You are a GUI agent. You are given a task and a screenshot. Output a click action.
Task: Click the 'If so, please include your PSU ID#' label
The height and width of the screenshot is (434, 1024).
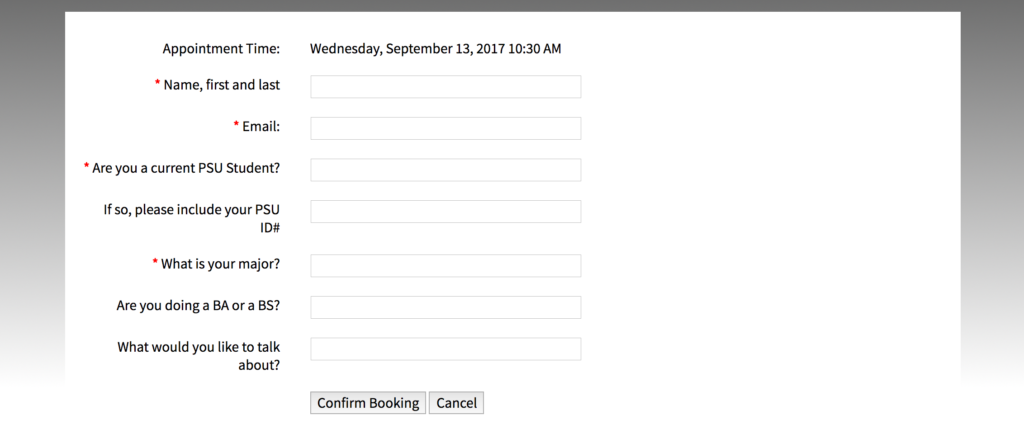click(x=192, y=218)
